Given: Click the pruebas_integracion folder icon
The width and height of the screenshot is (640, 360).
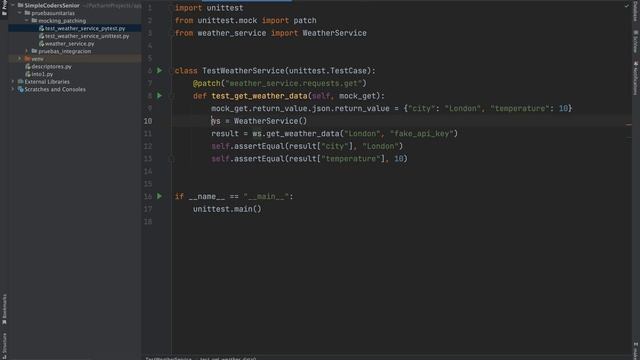Looking at the screenshot, I should [34, 51].
